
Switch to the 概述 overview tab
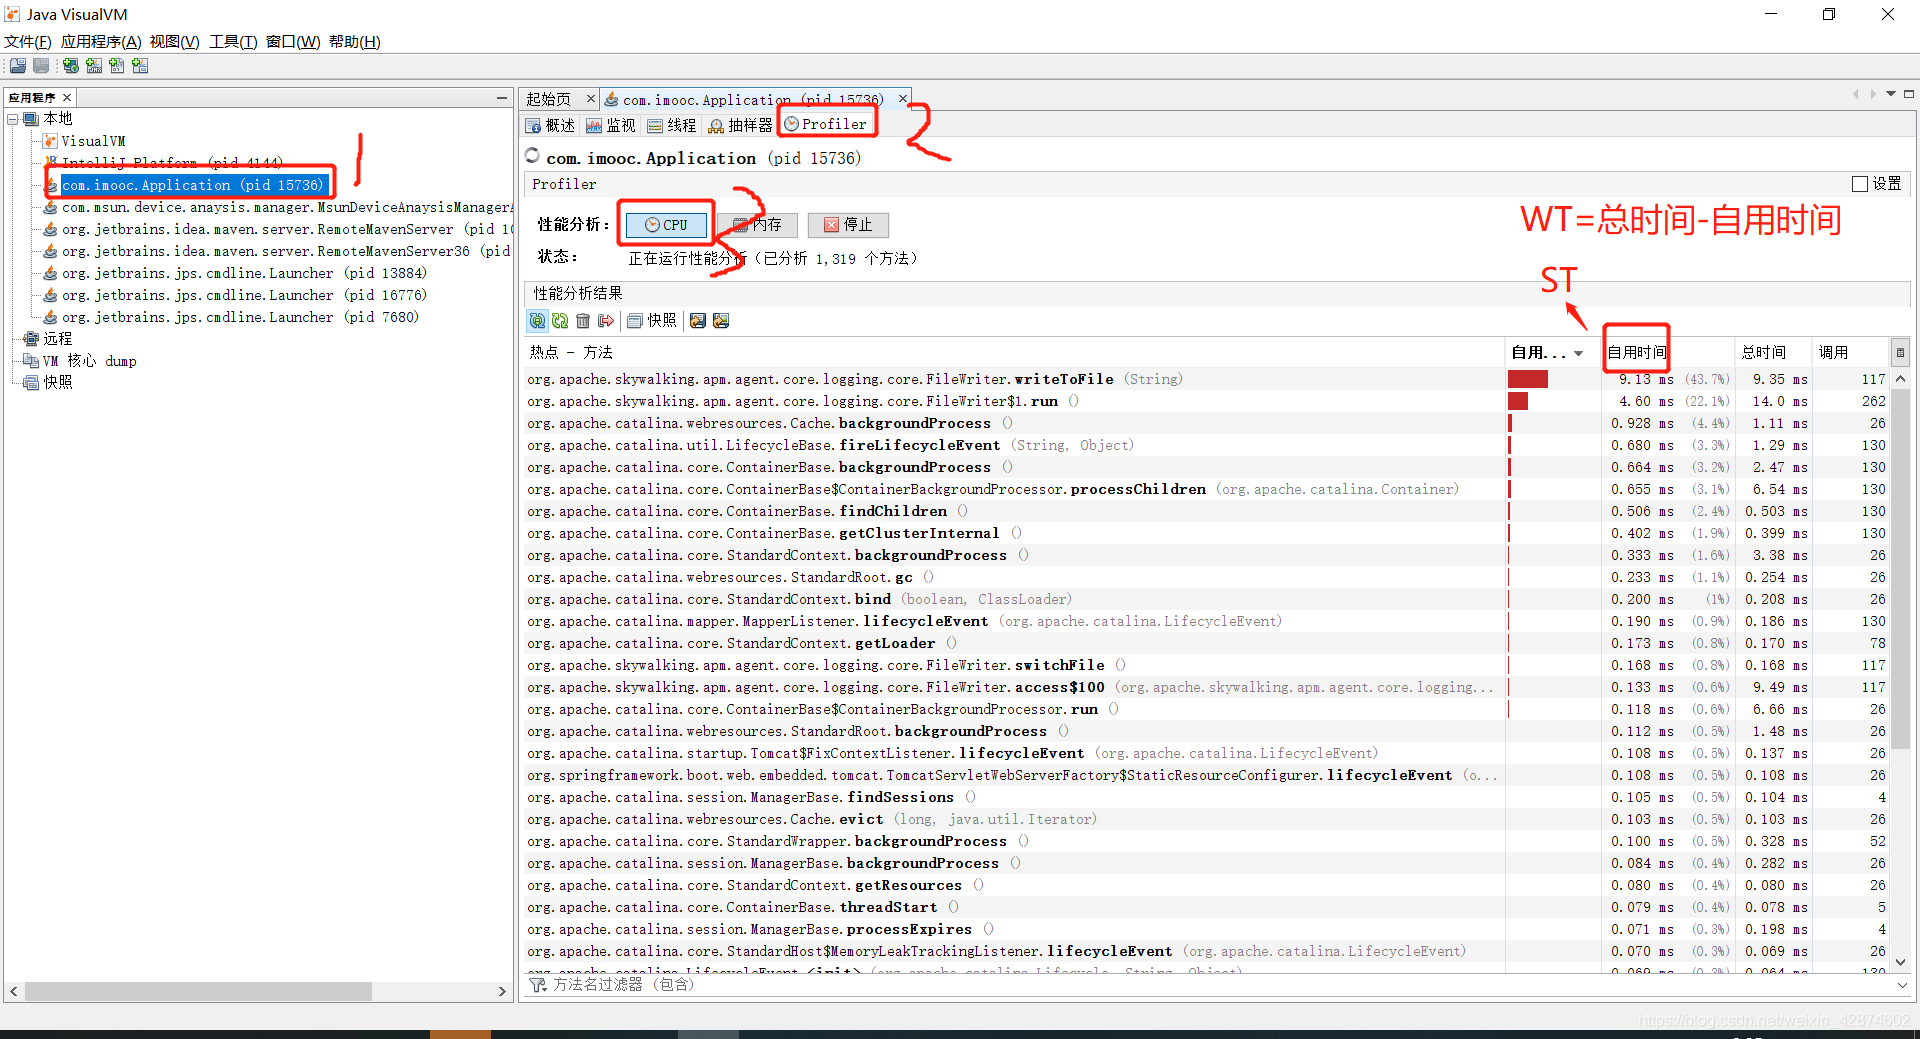tap(551, 125)
